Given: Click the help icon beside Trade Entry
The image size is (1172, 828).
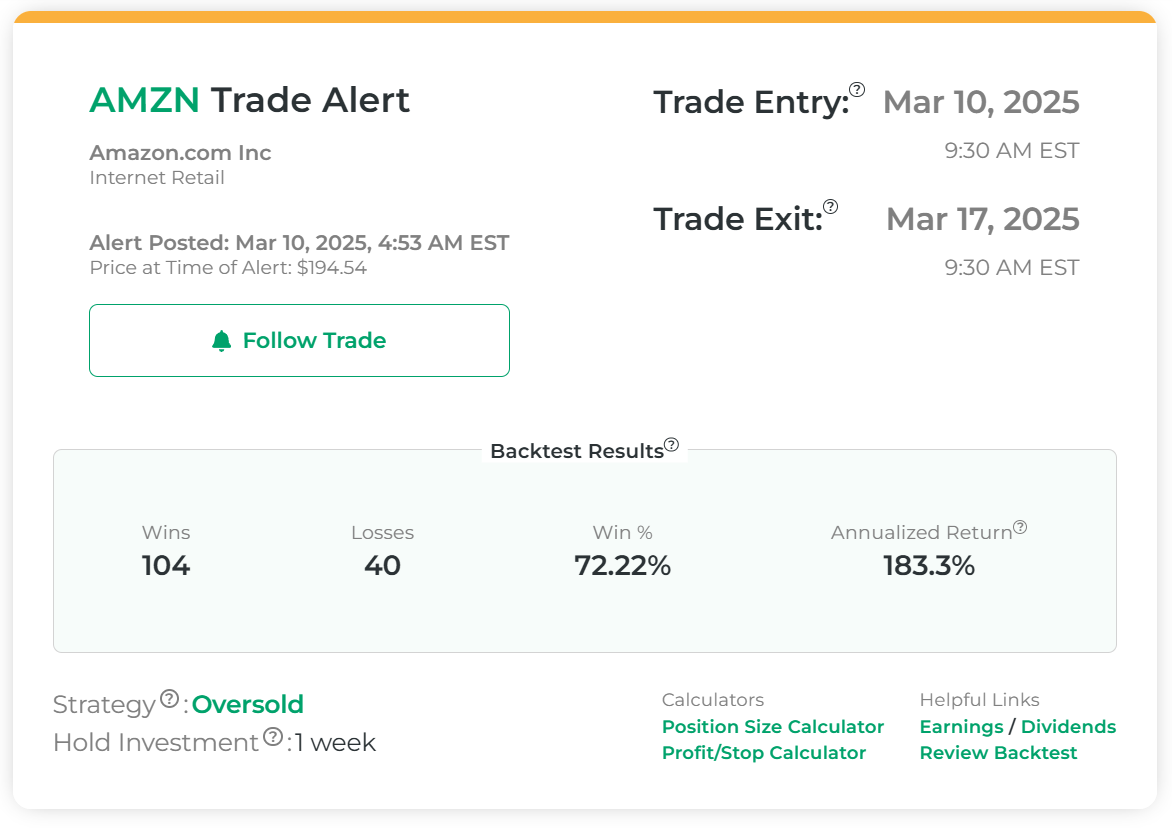Looking at the screenshot, I should pos(857,89).
